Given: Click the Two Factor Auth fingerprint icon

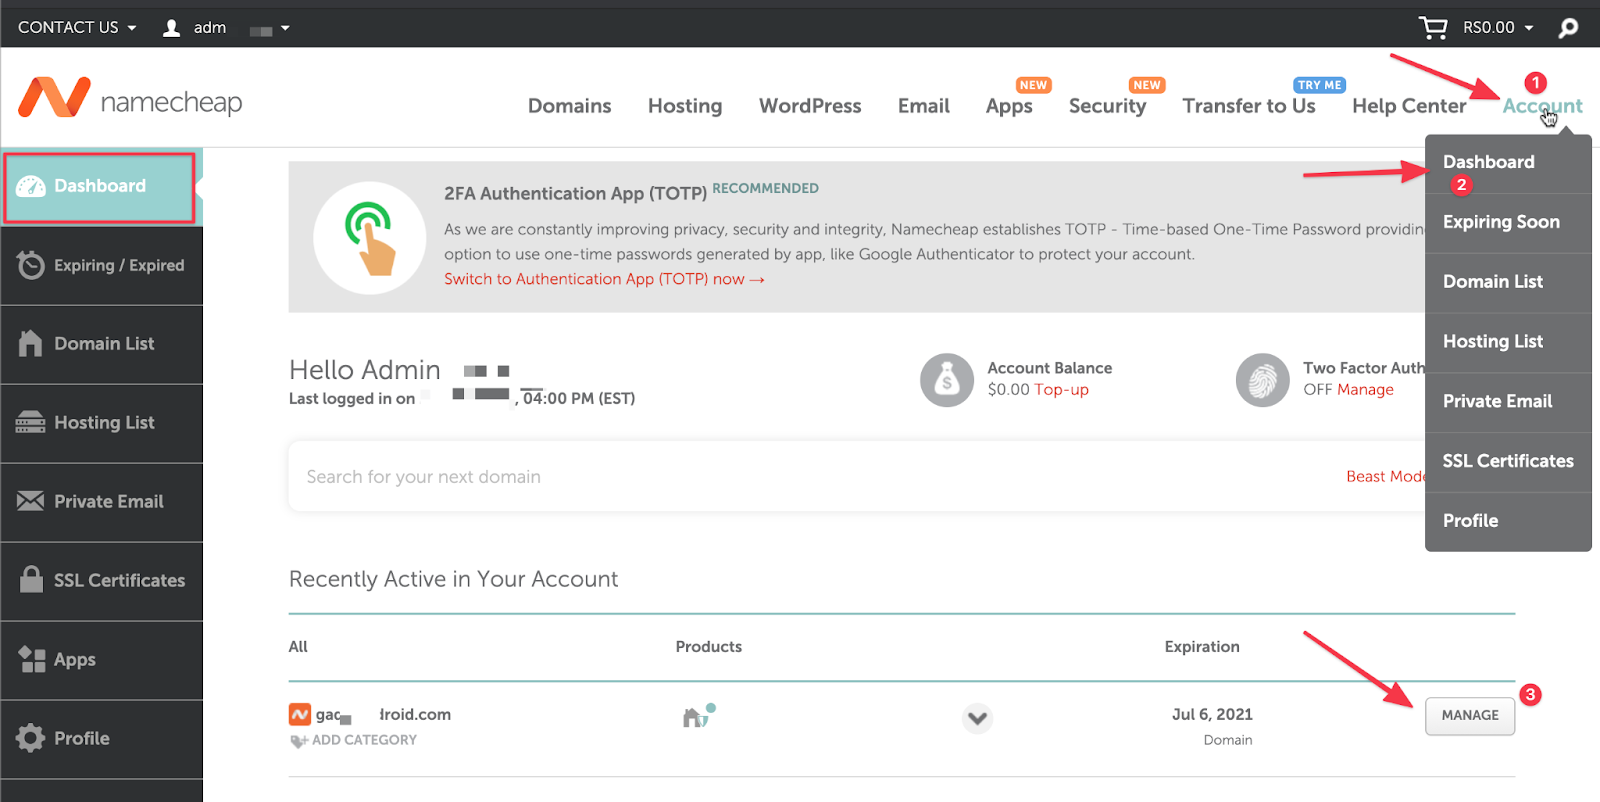Looking at the screenshot, I should coord(1263,380).
